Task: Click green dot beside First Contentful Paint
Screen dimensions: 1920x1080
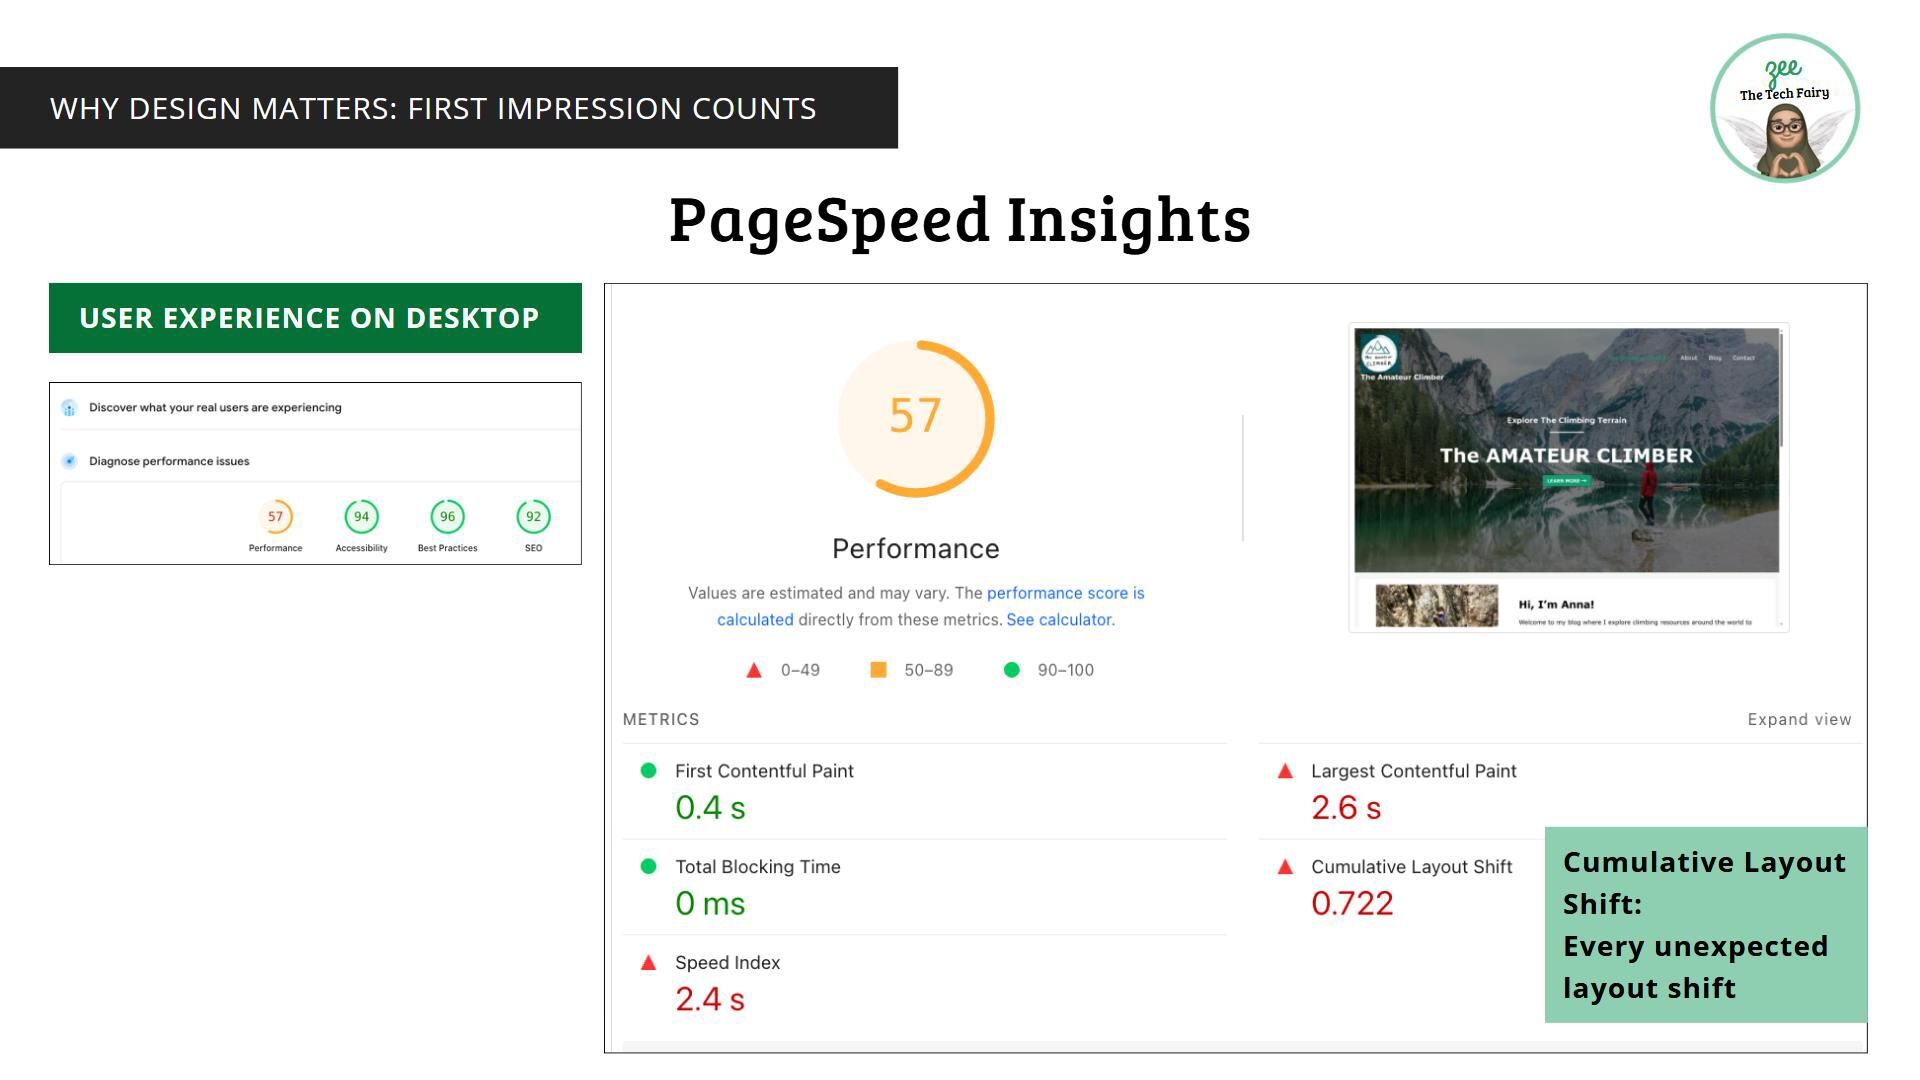Action: pyautogui.click(x=648, y=771)
